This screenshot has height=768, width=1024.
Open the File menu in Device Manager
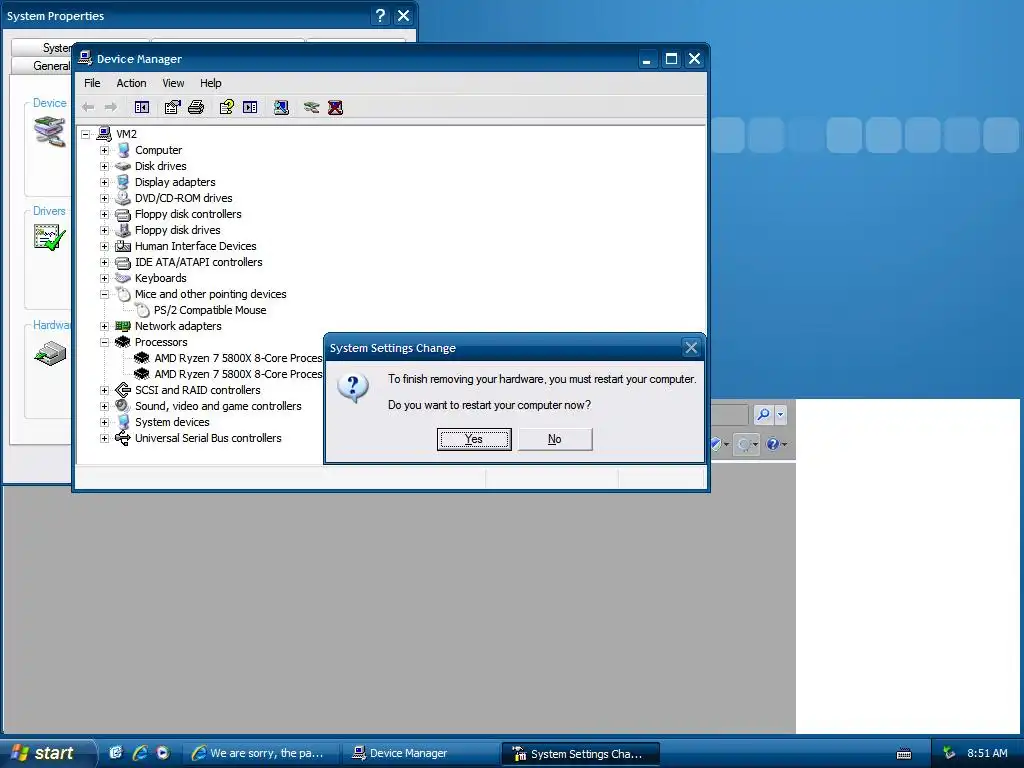(92, 83)
